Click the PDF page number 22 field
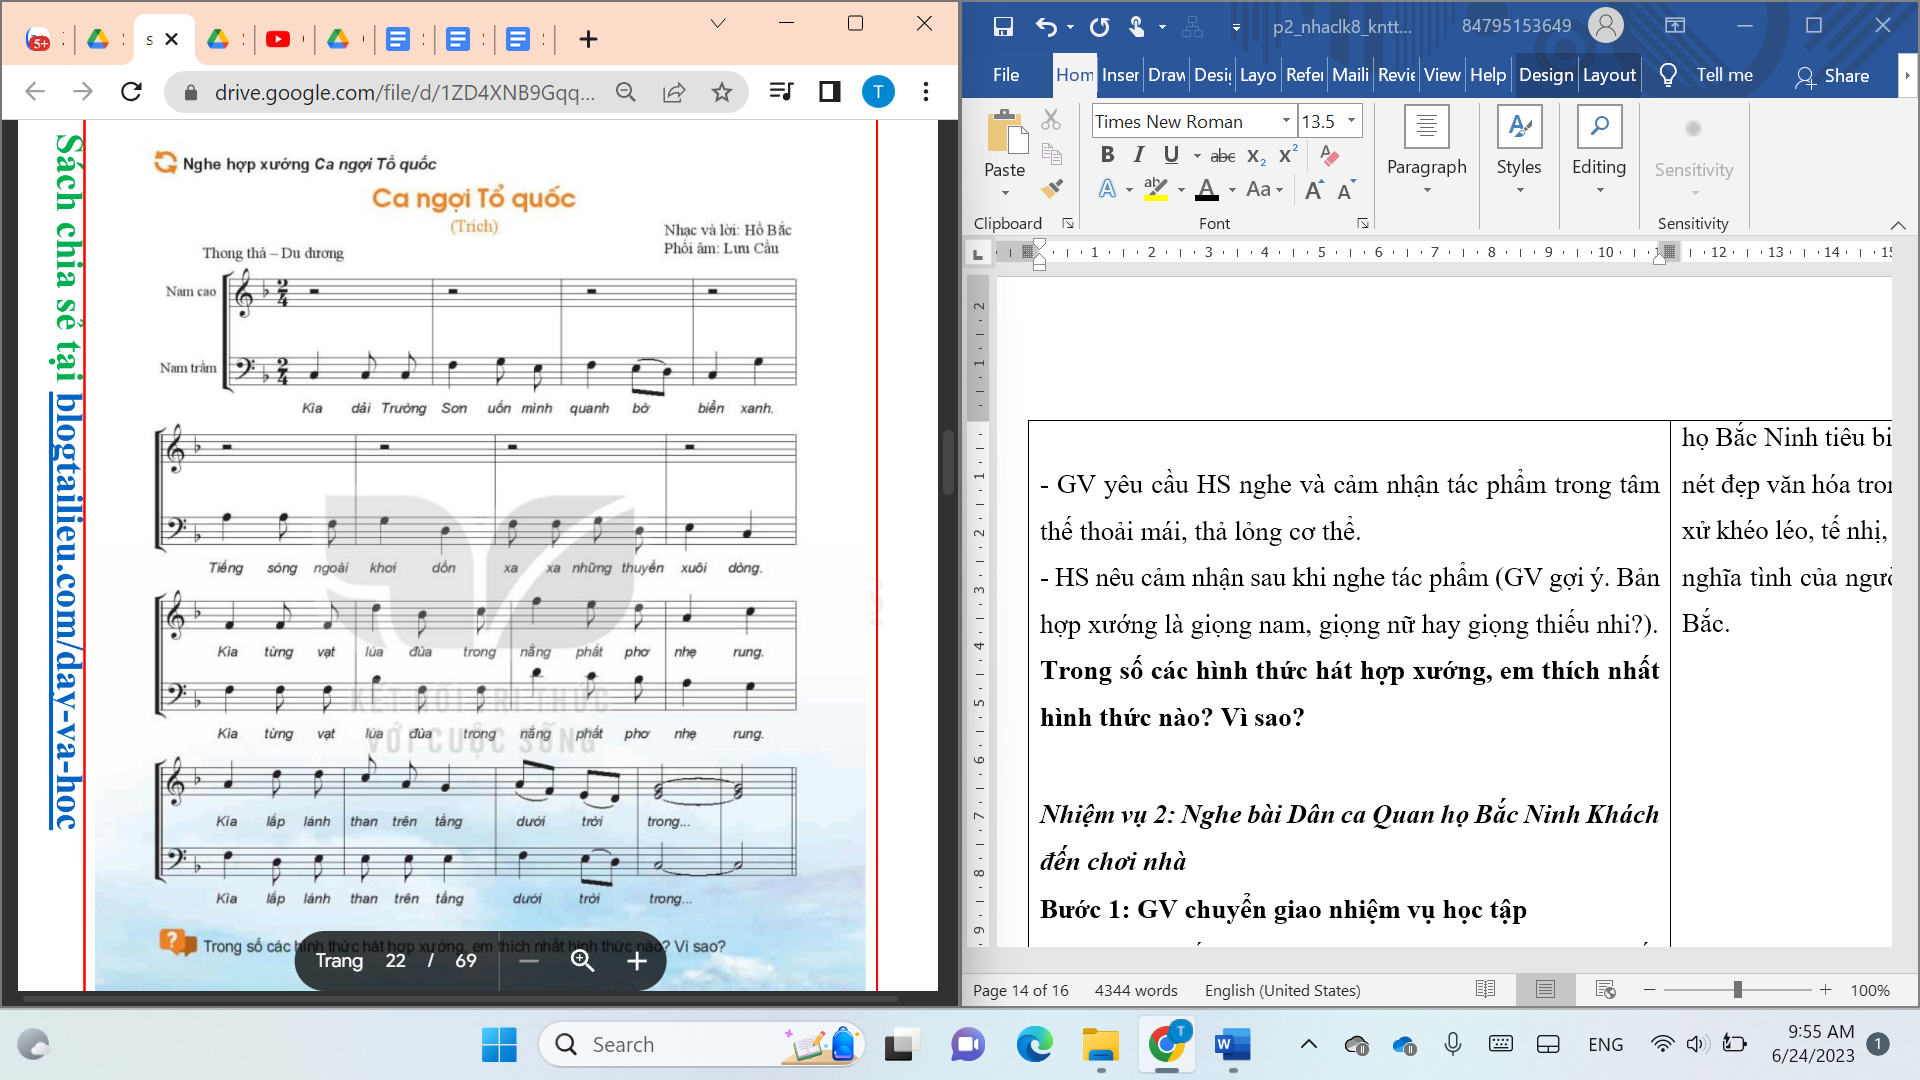This screenshot has height=1080, width=1920. (x=396, y=961)
